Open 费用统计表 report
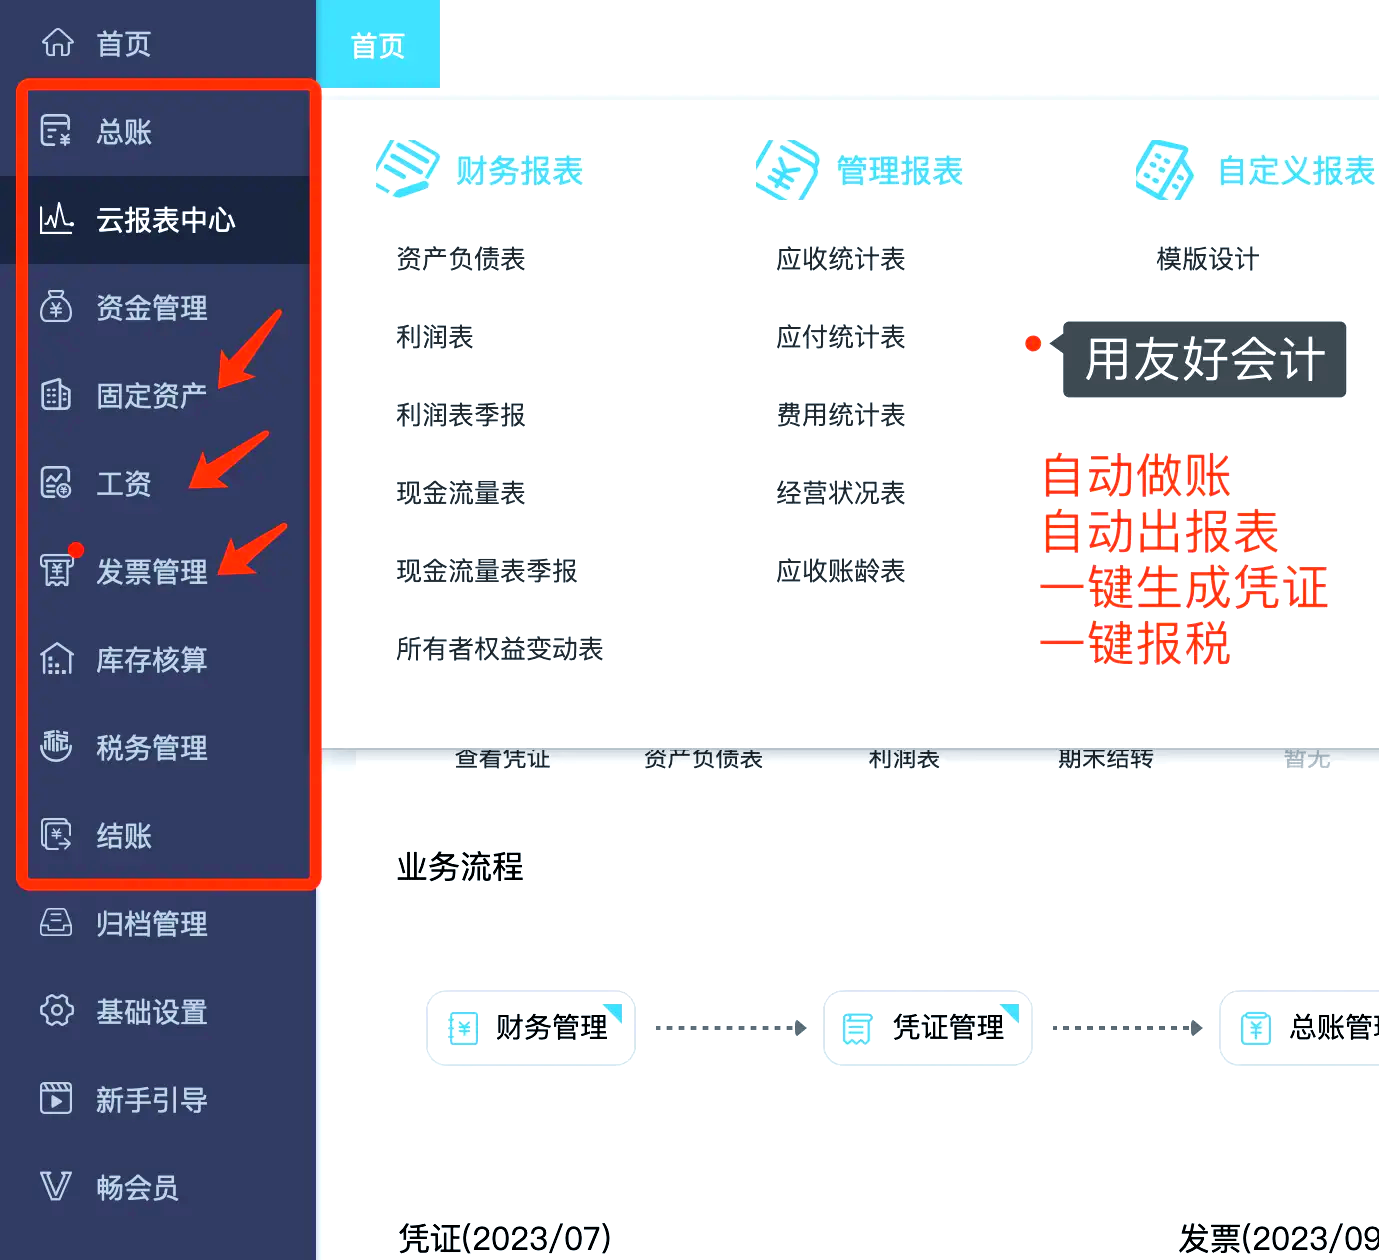Screen dimensions: 1379x1260 841,415
